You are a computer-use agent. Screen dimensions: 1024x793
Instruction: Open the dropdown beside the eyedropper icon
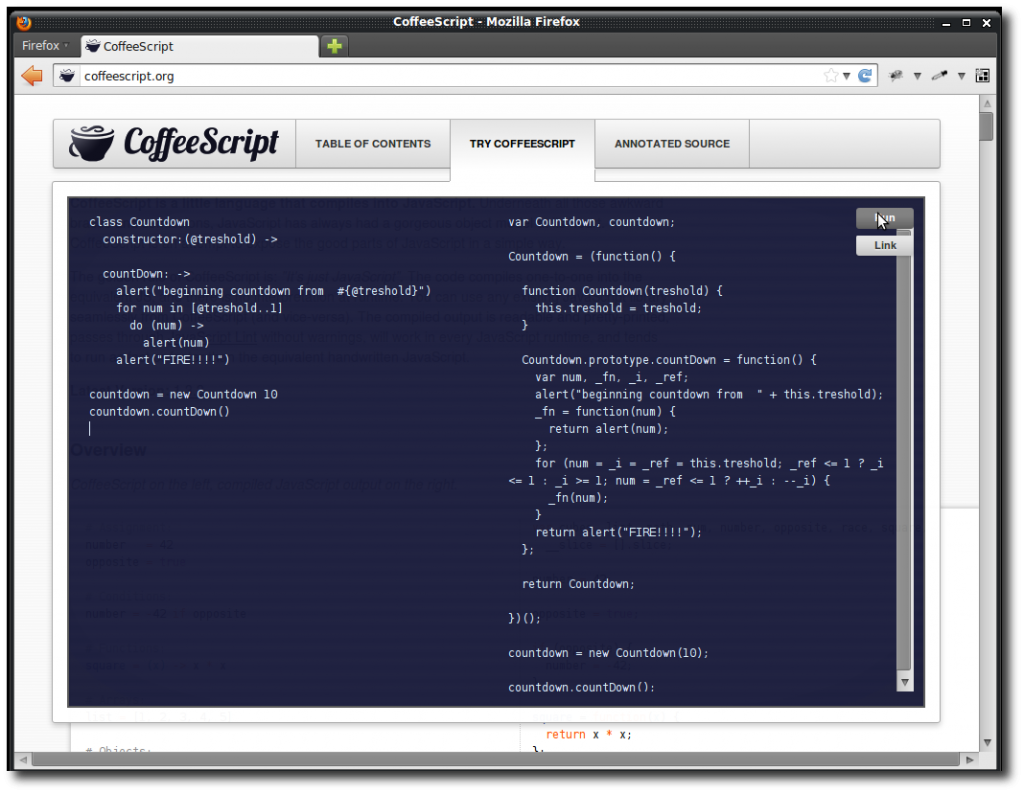coord(961,75)
